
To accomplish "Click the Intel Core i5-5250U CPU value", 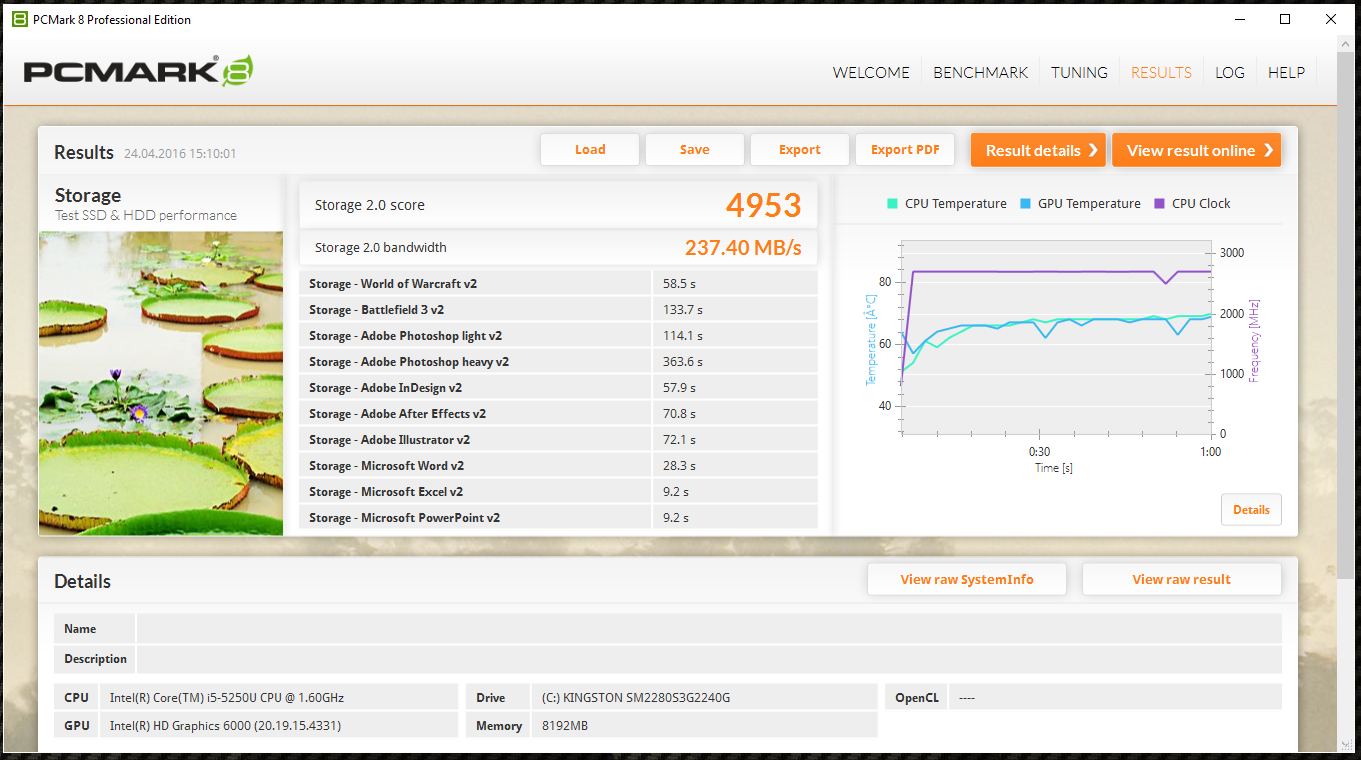I will (227, 698).
